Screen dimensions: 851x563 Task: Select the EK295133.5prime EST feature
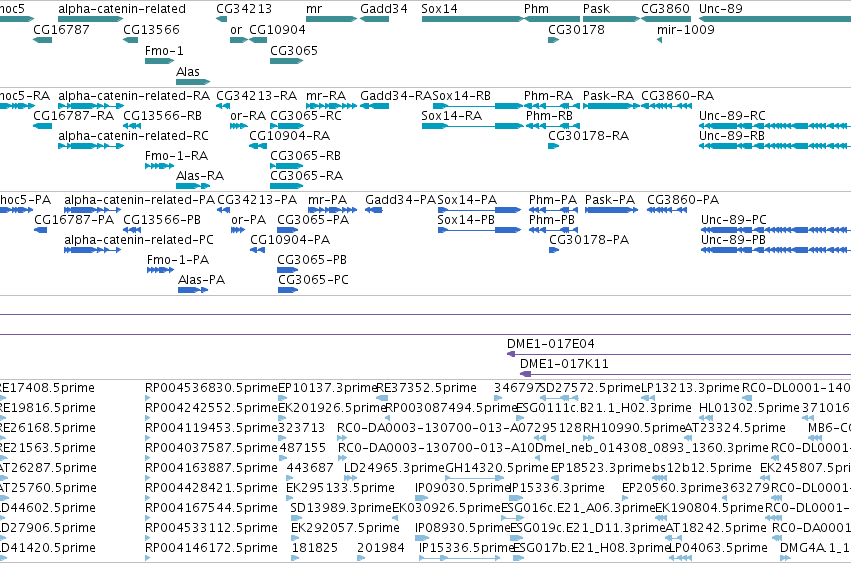tap(289, 498)
